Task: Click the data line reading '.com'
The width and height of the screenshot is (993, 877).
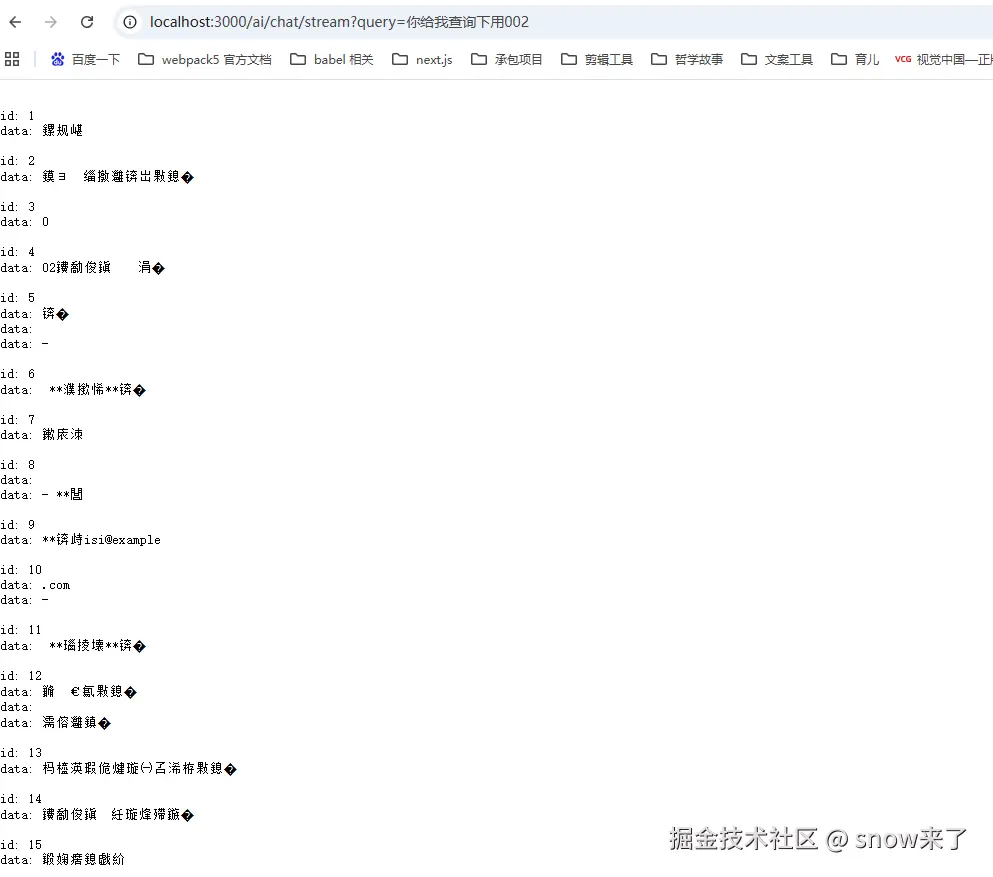Action: 35,586
